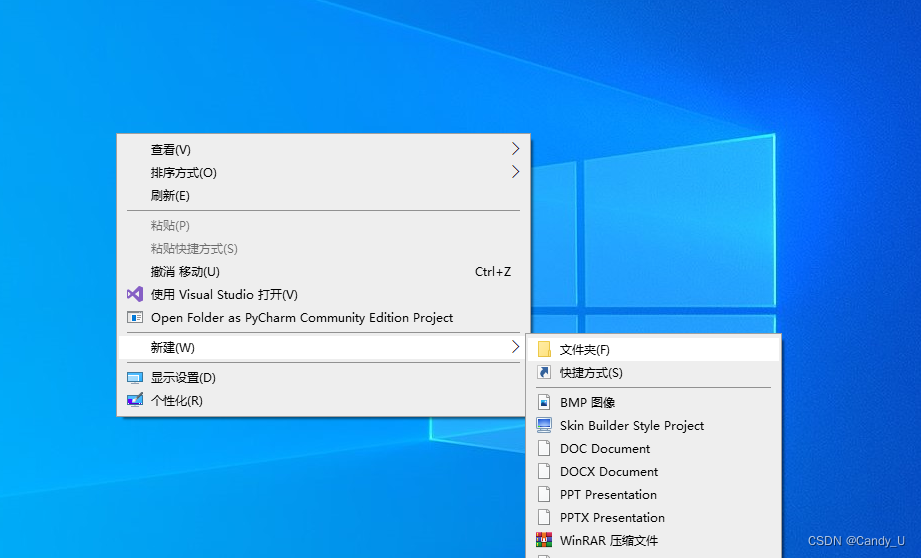
Task: Choose Open Folder as PyCharm Community Edition Project
Action: [324, 318]
